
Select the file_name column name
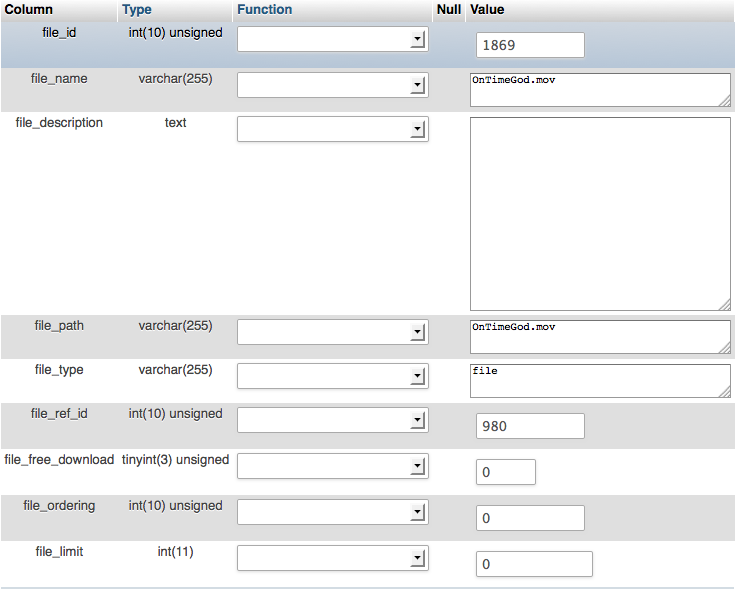pyautogui.click(x=59, y=79)
